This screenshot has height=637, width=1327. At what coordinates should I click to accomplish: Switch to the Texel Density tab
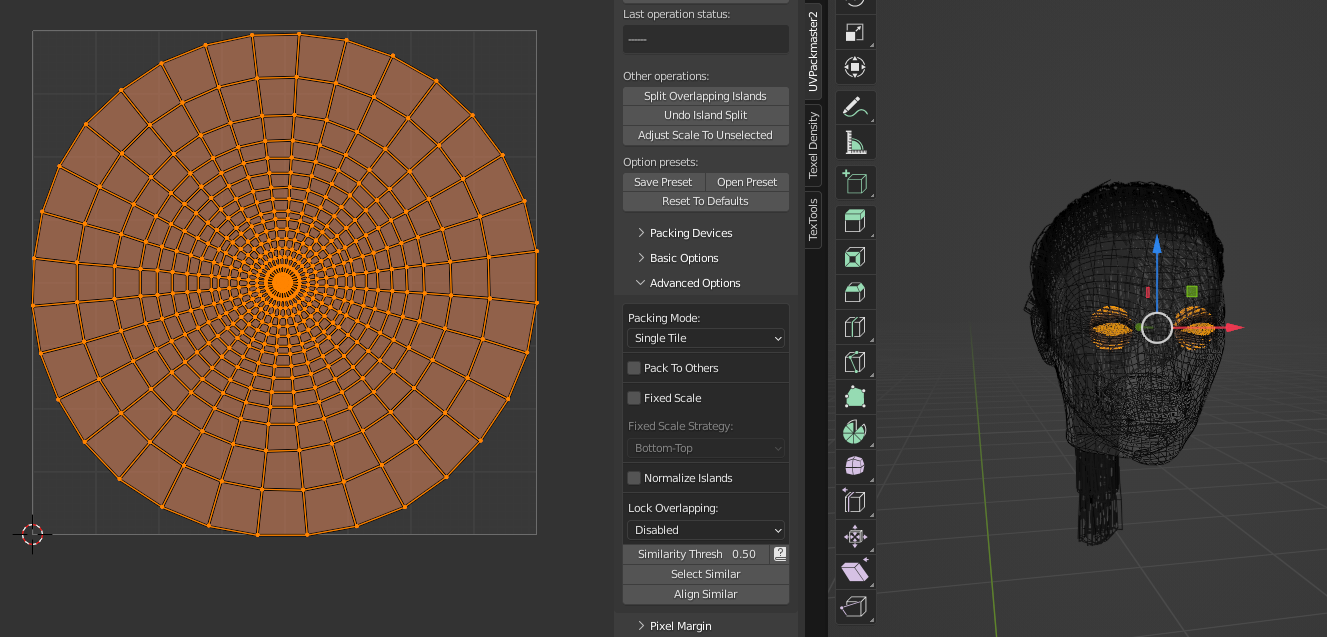point(813,146)
